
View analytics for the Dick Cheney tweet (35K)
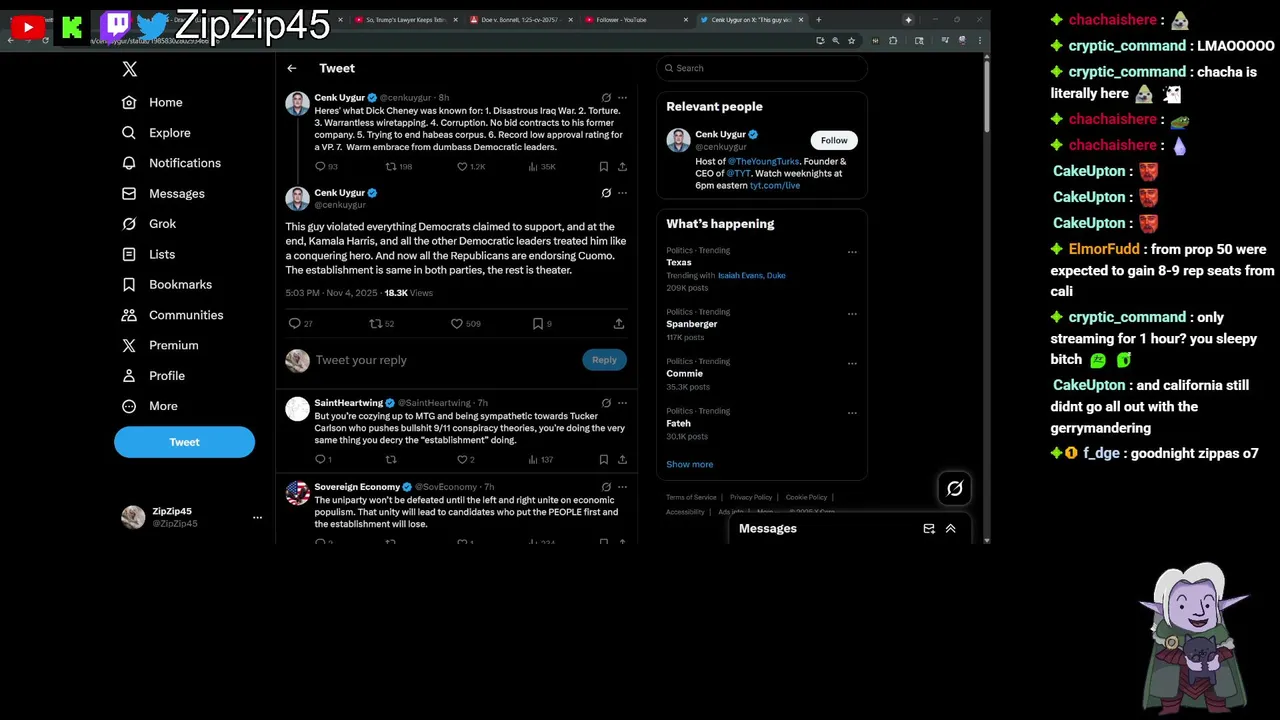(x=541, y=167)
